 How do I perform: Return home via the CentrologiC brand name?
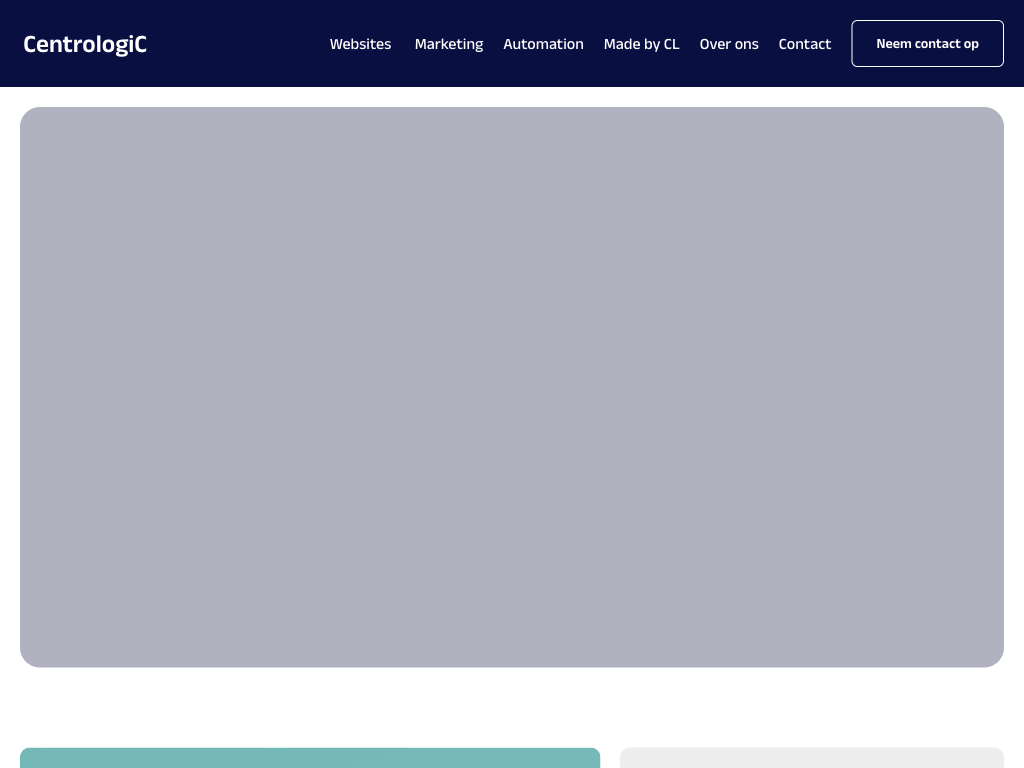click(x=85, y=44)
